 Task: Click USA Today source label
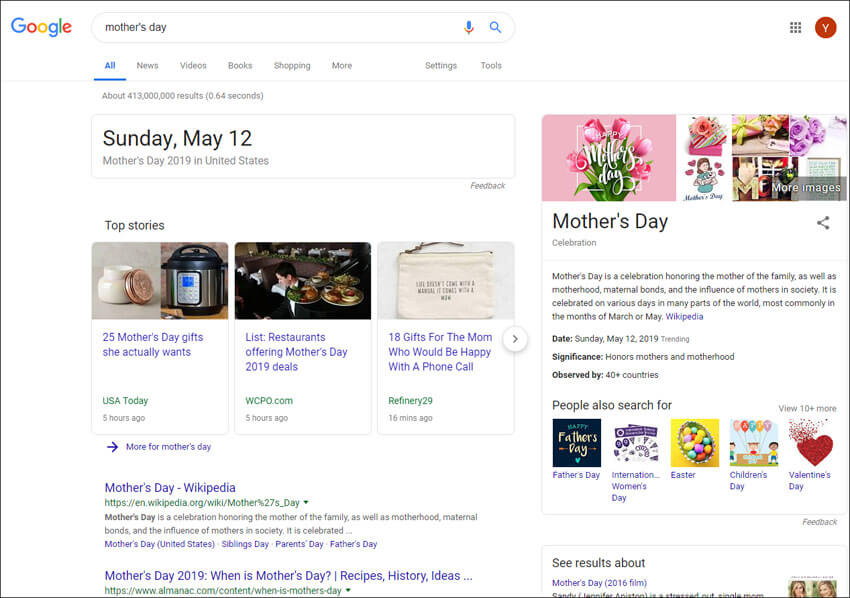[125, 401]
